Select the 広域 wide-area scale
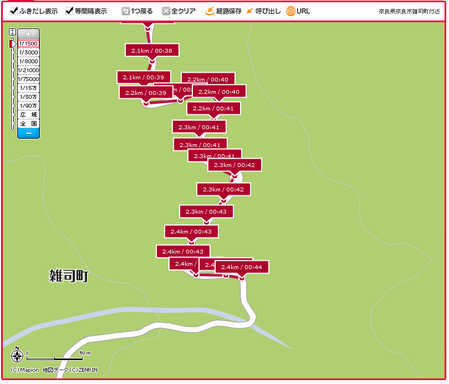The image size is (449, 384). tap(28, 115)
